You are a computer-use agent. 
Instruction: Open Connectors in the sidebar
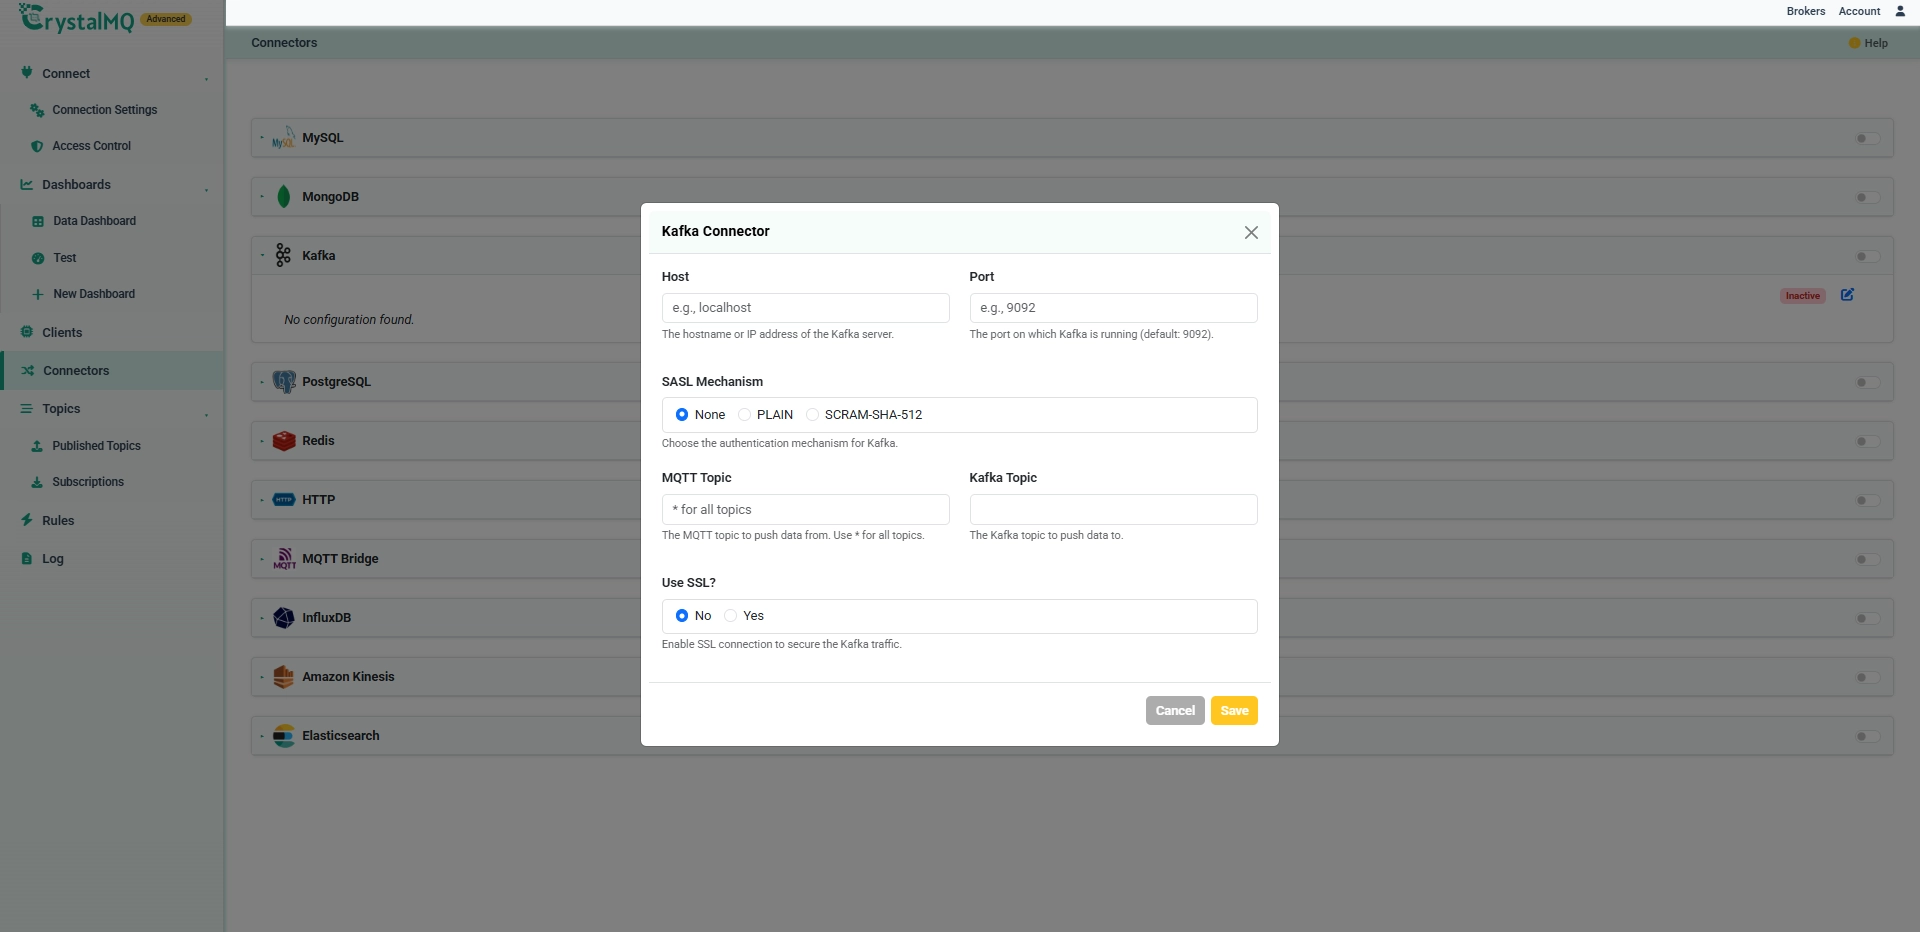112,371
